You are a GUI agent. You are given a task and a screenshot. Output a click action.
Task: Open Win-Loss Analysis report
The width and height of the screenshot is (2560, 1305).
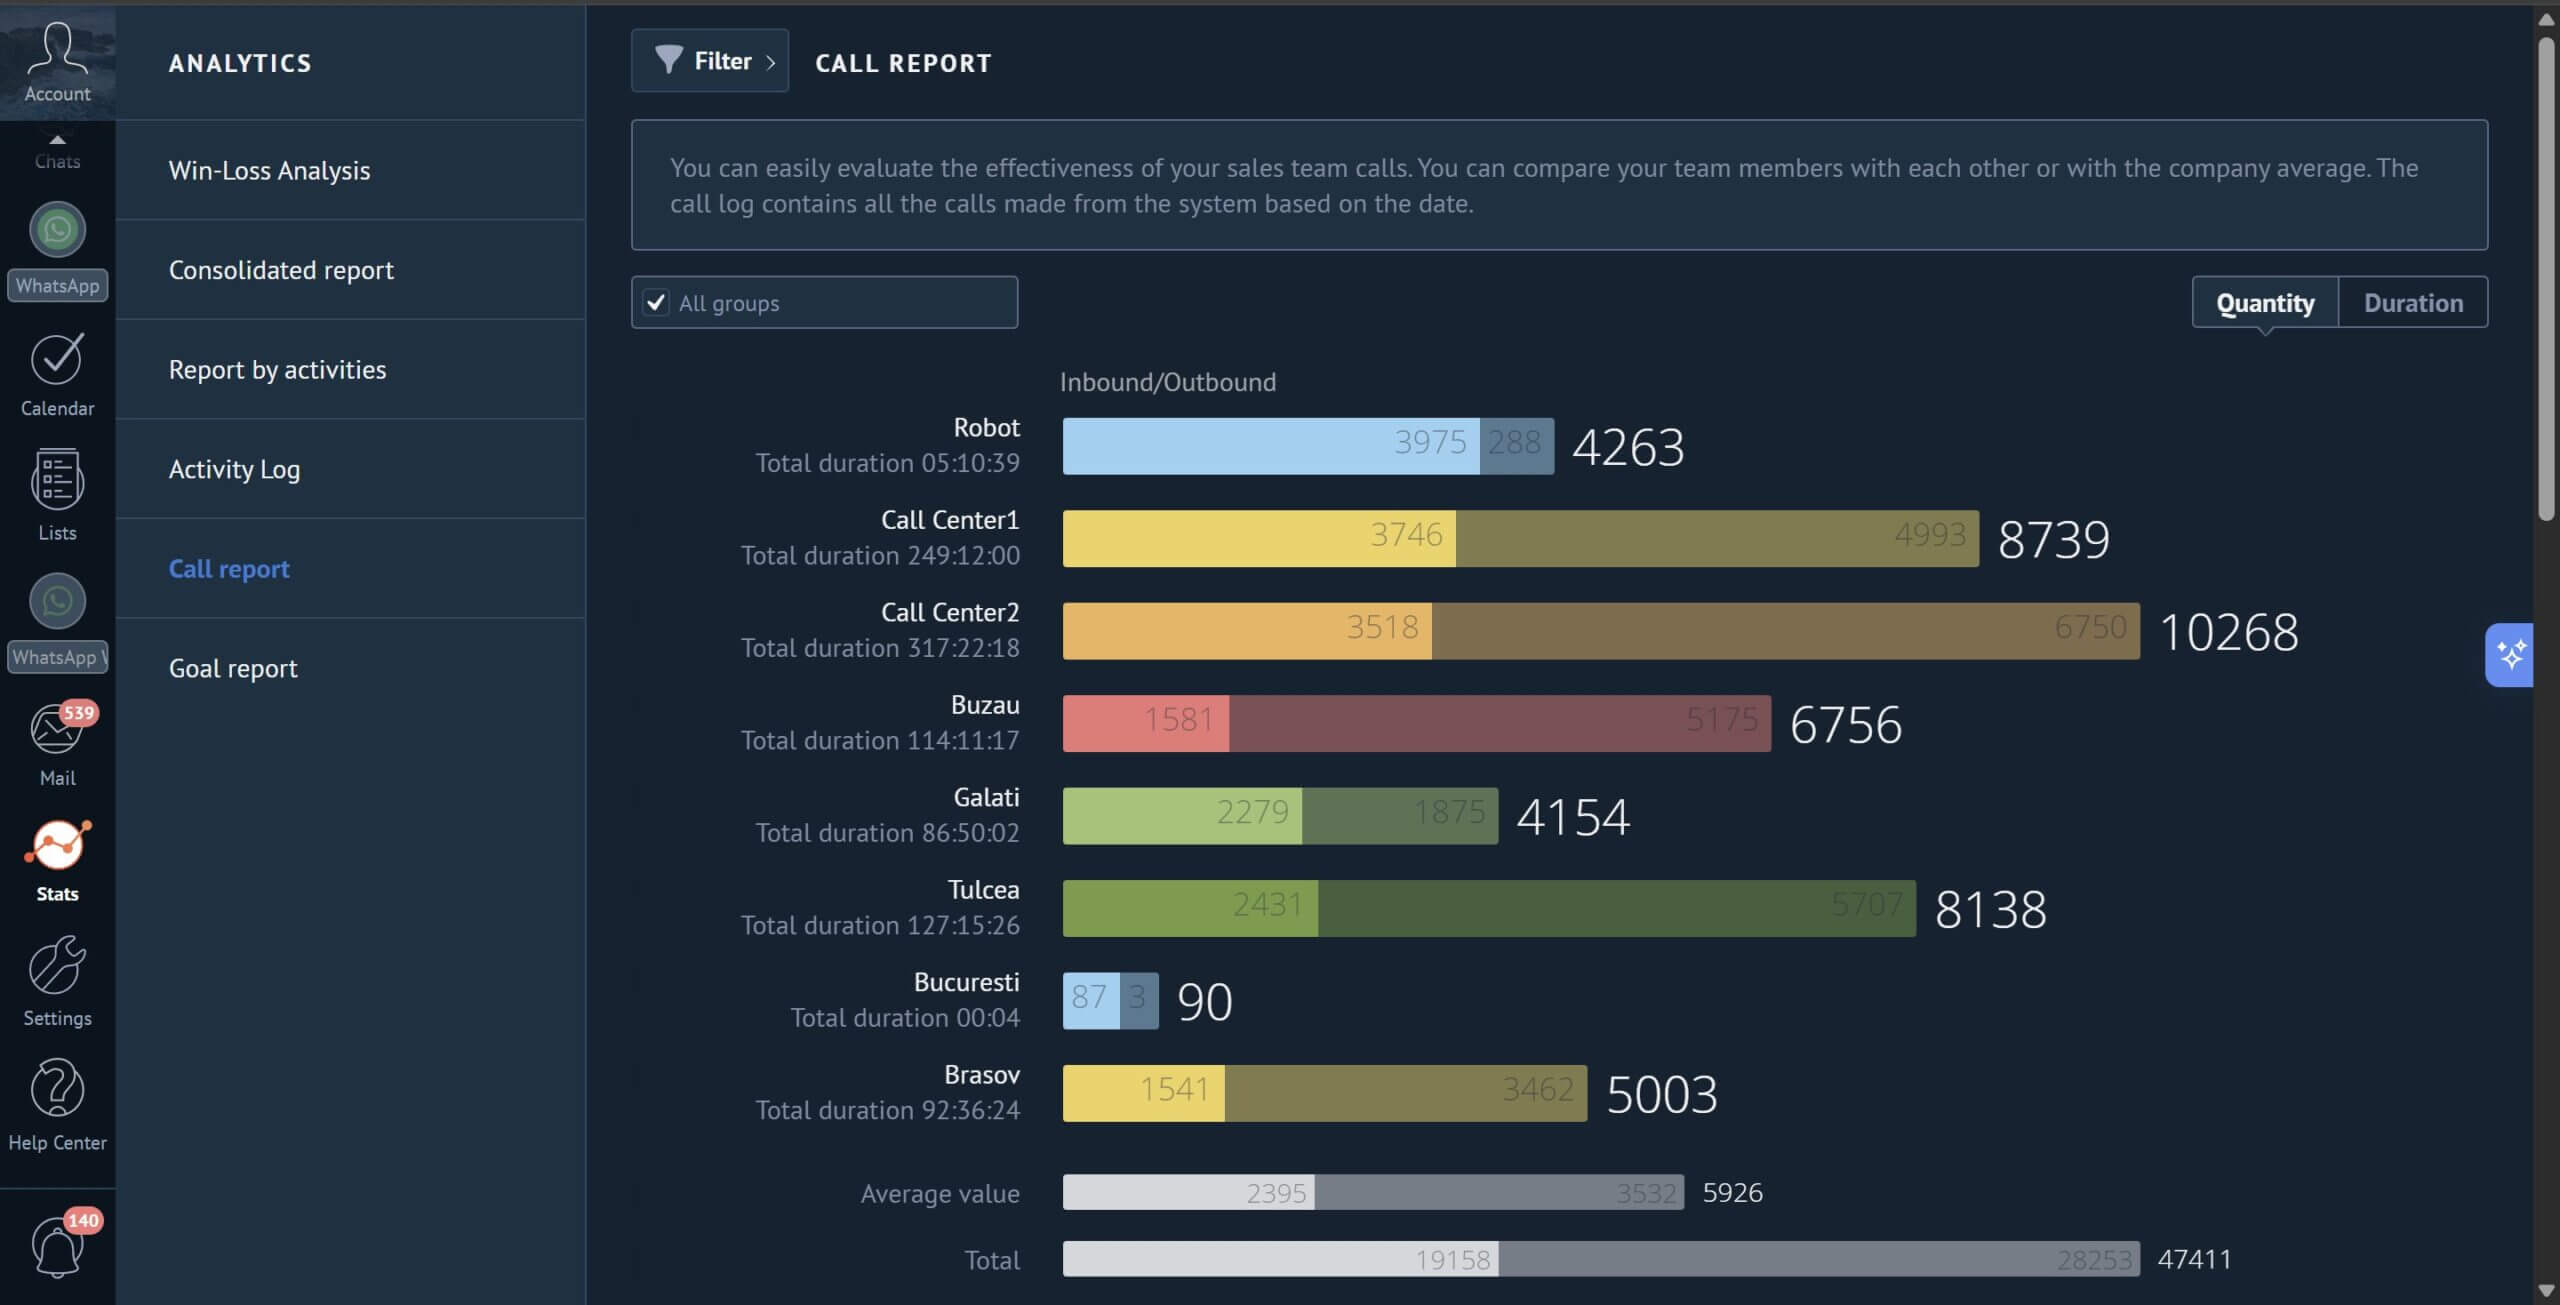[x=269, y=171]
